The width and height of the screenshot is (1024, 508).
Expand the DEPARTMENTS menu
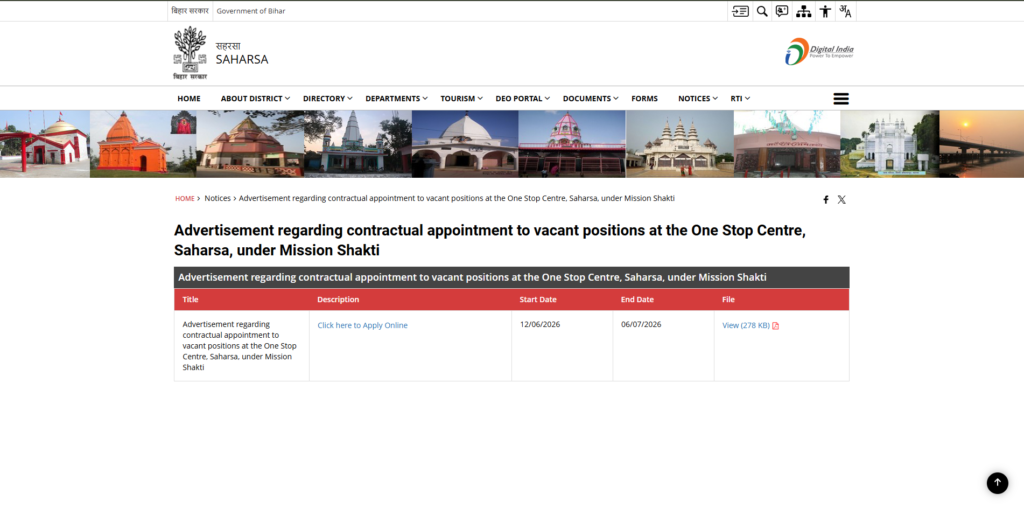click(x=396, y=99)
